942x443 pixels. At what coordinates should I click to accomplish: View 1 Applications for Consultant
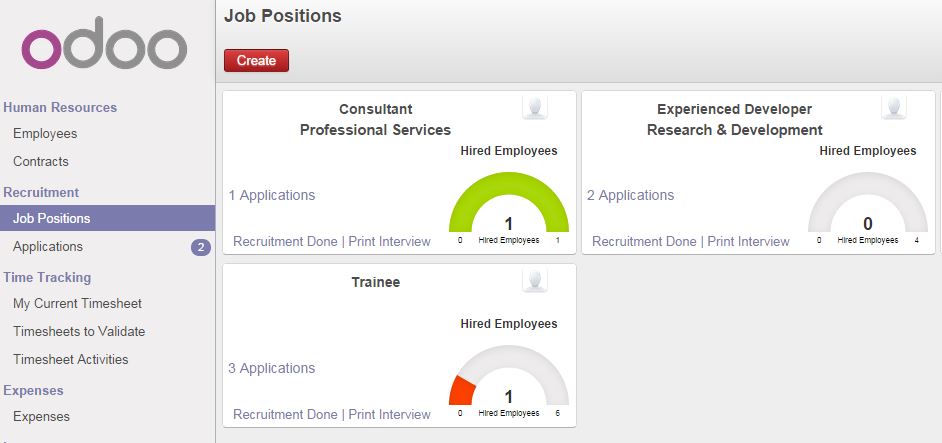[272, 195]
